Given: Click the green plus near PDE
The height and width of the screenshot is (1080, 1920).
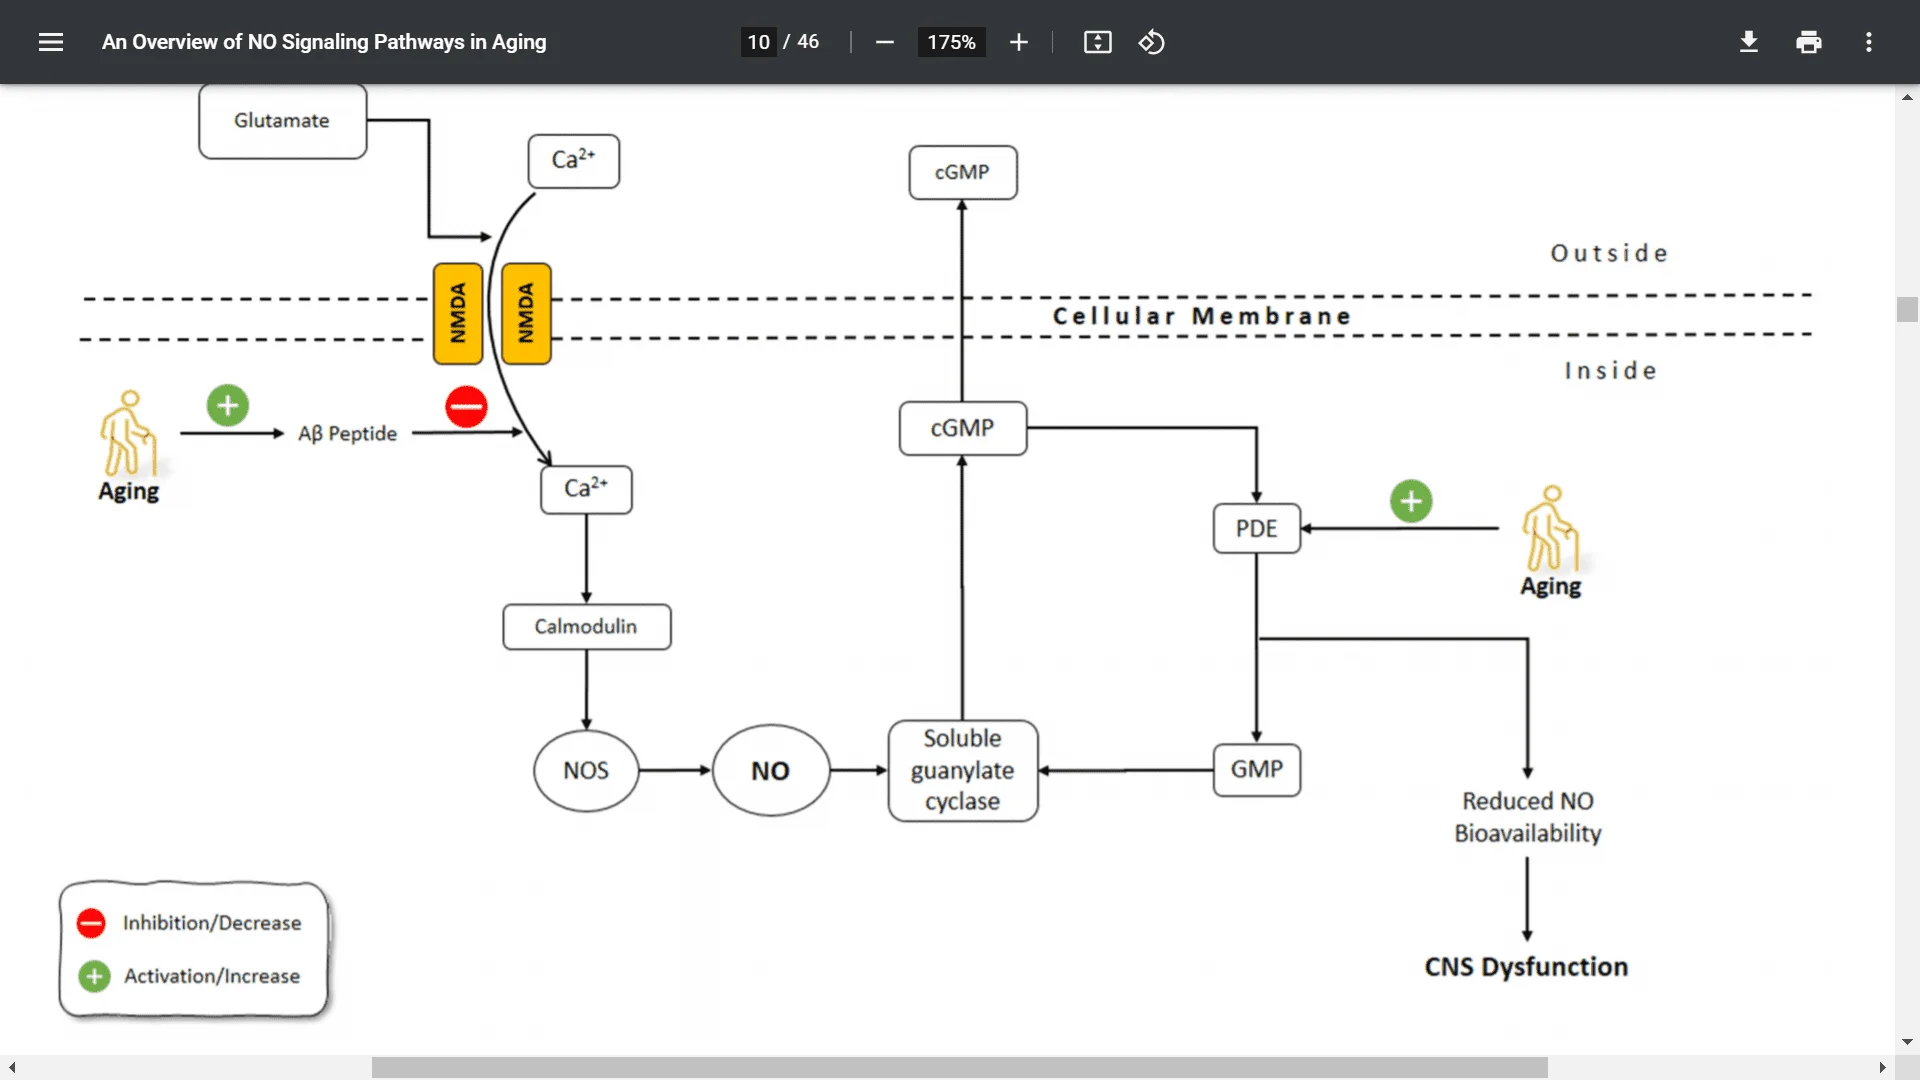Looking at the screenshot, I should [x=1411, y=501].
